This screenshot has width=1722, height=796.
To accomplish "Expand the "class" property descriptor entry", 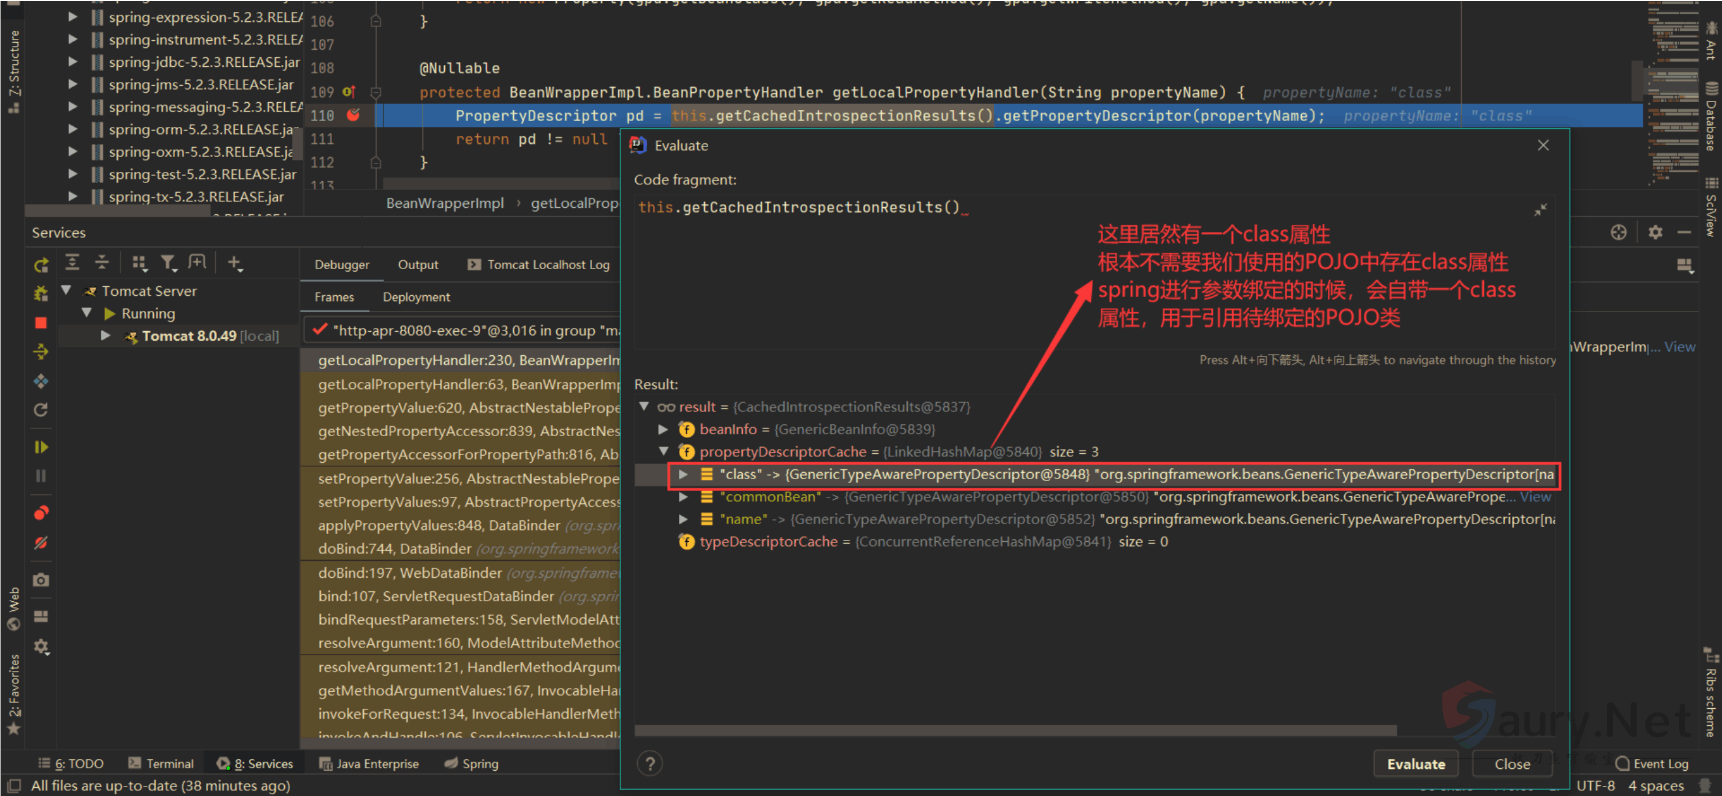I will coord(683,475).
